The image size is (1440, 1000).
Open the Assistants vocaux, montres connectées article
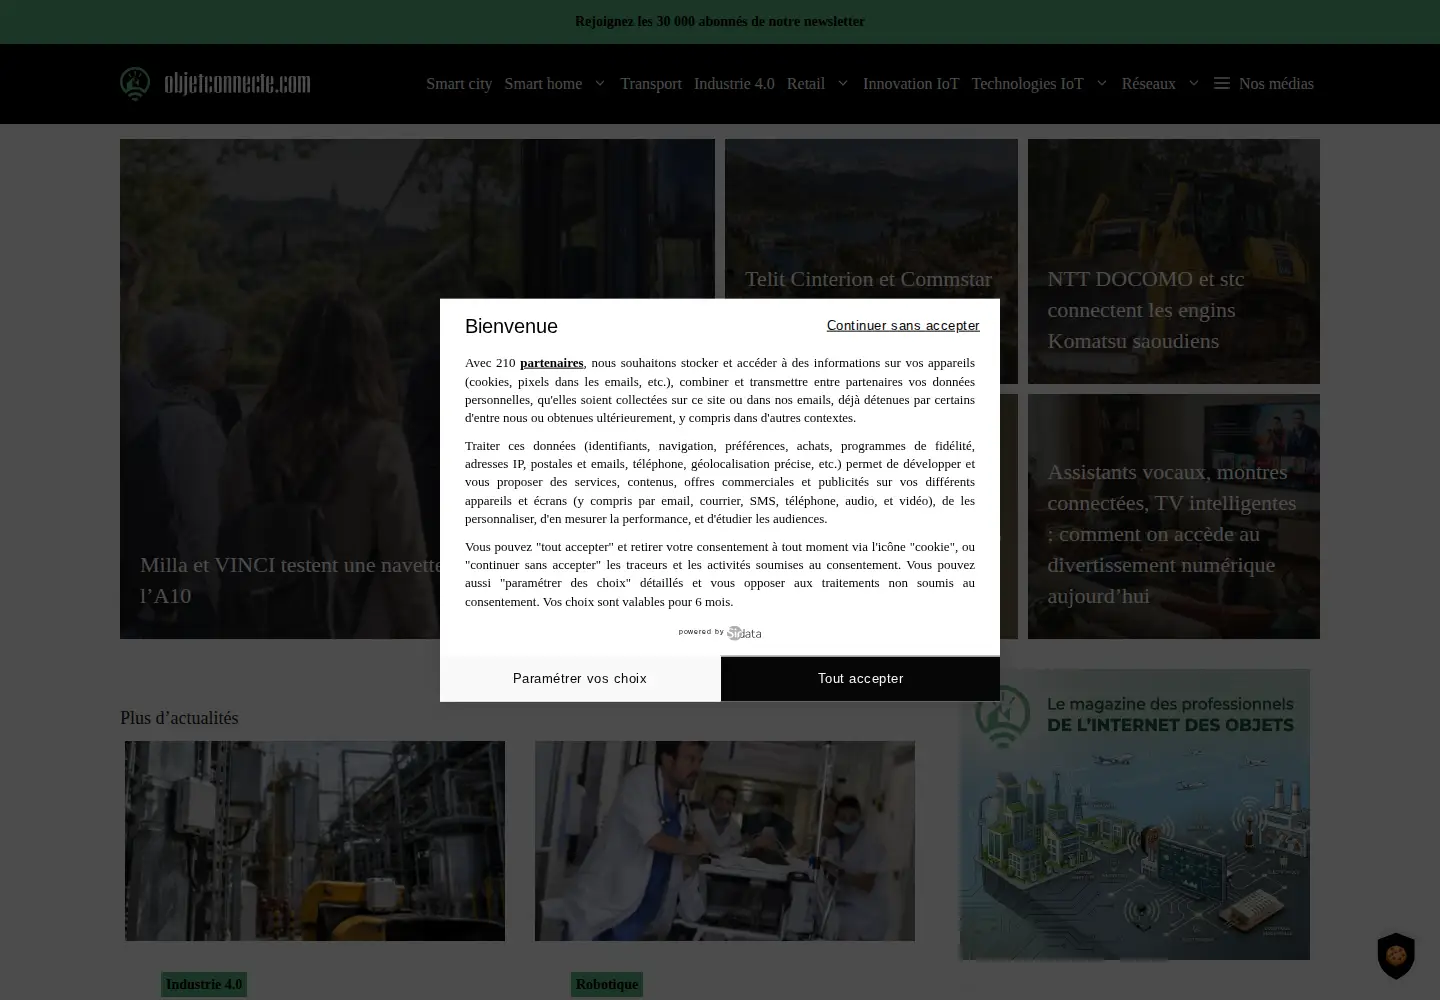pyautogui.click(x=1174, y=516)
